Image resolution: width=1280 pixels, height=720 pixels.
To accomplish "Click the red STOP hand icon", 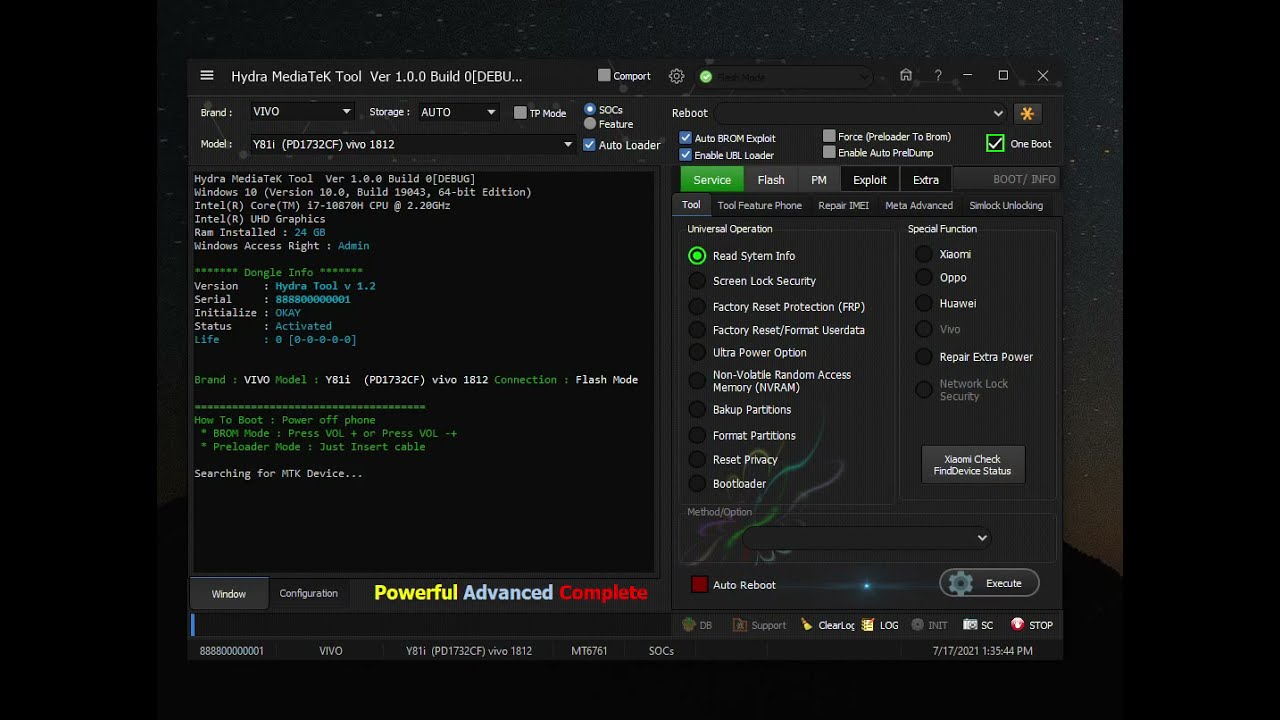I will 1017,625.
